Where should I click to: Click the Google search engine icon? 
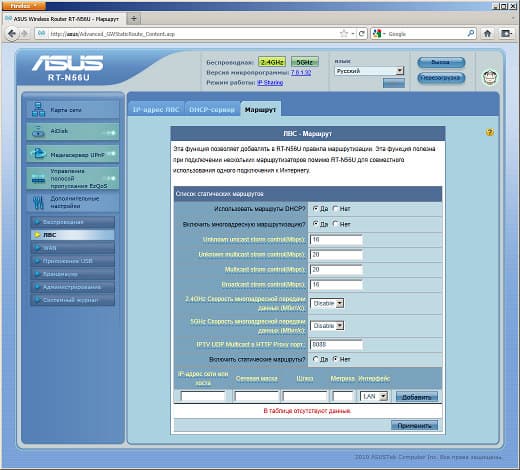pyautogui.click(x=377, y=34)
